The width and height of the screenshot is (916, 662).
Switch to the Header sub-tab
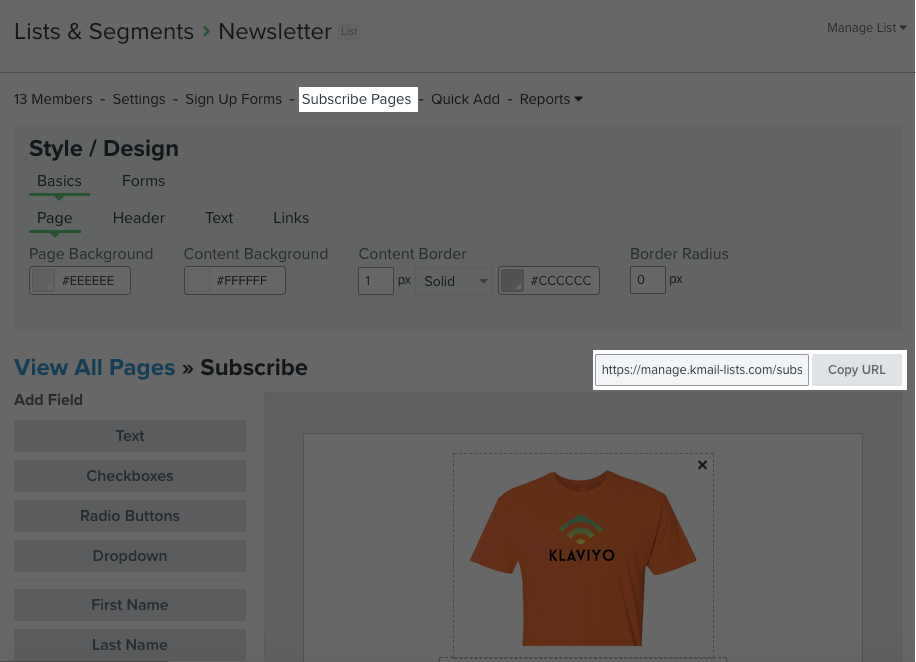(x=138, y=218)
